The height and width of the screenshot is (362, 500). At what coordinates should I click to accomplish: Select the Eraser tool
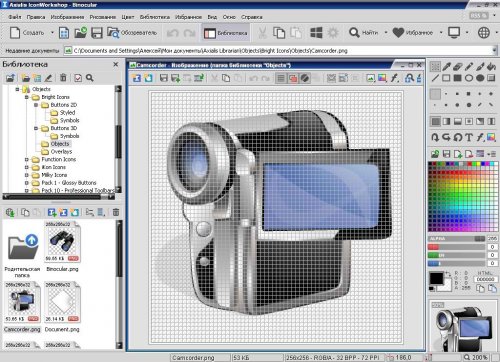pos(458,66)
